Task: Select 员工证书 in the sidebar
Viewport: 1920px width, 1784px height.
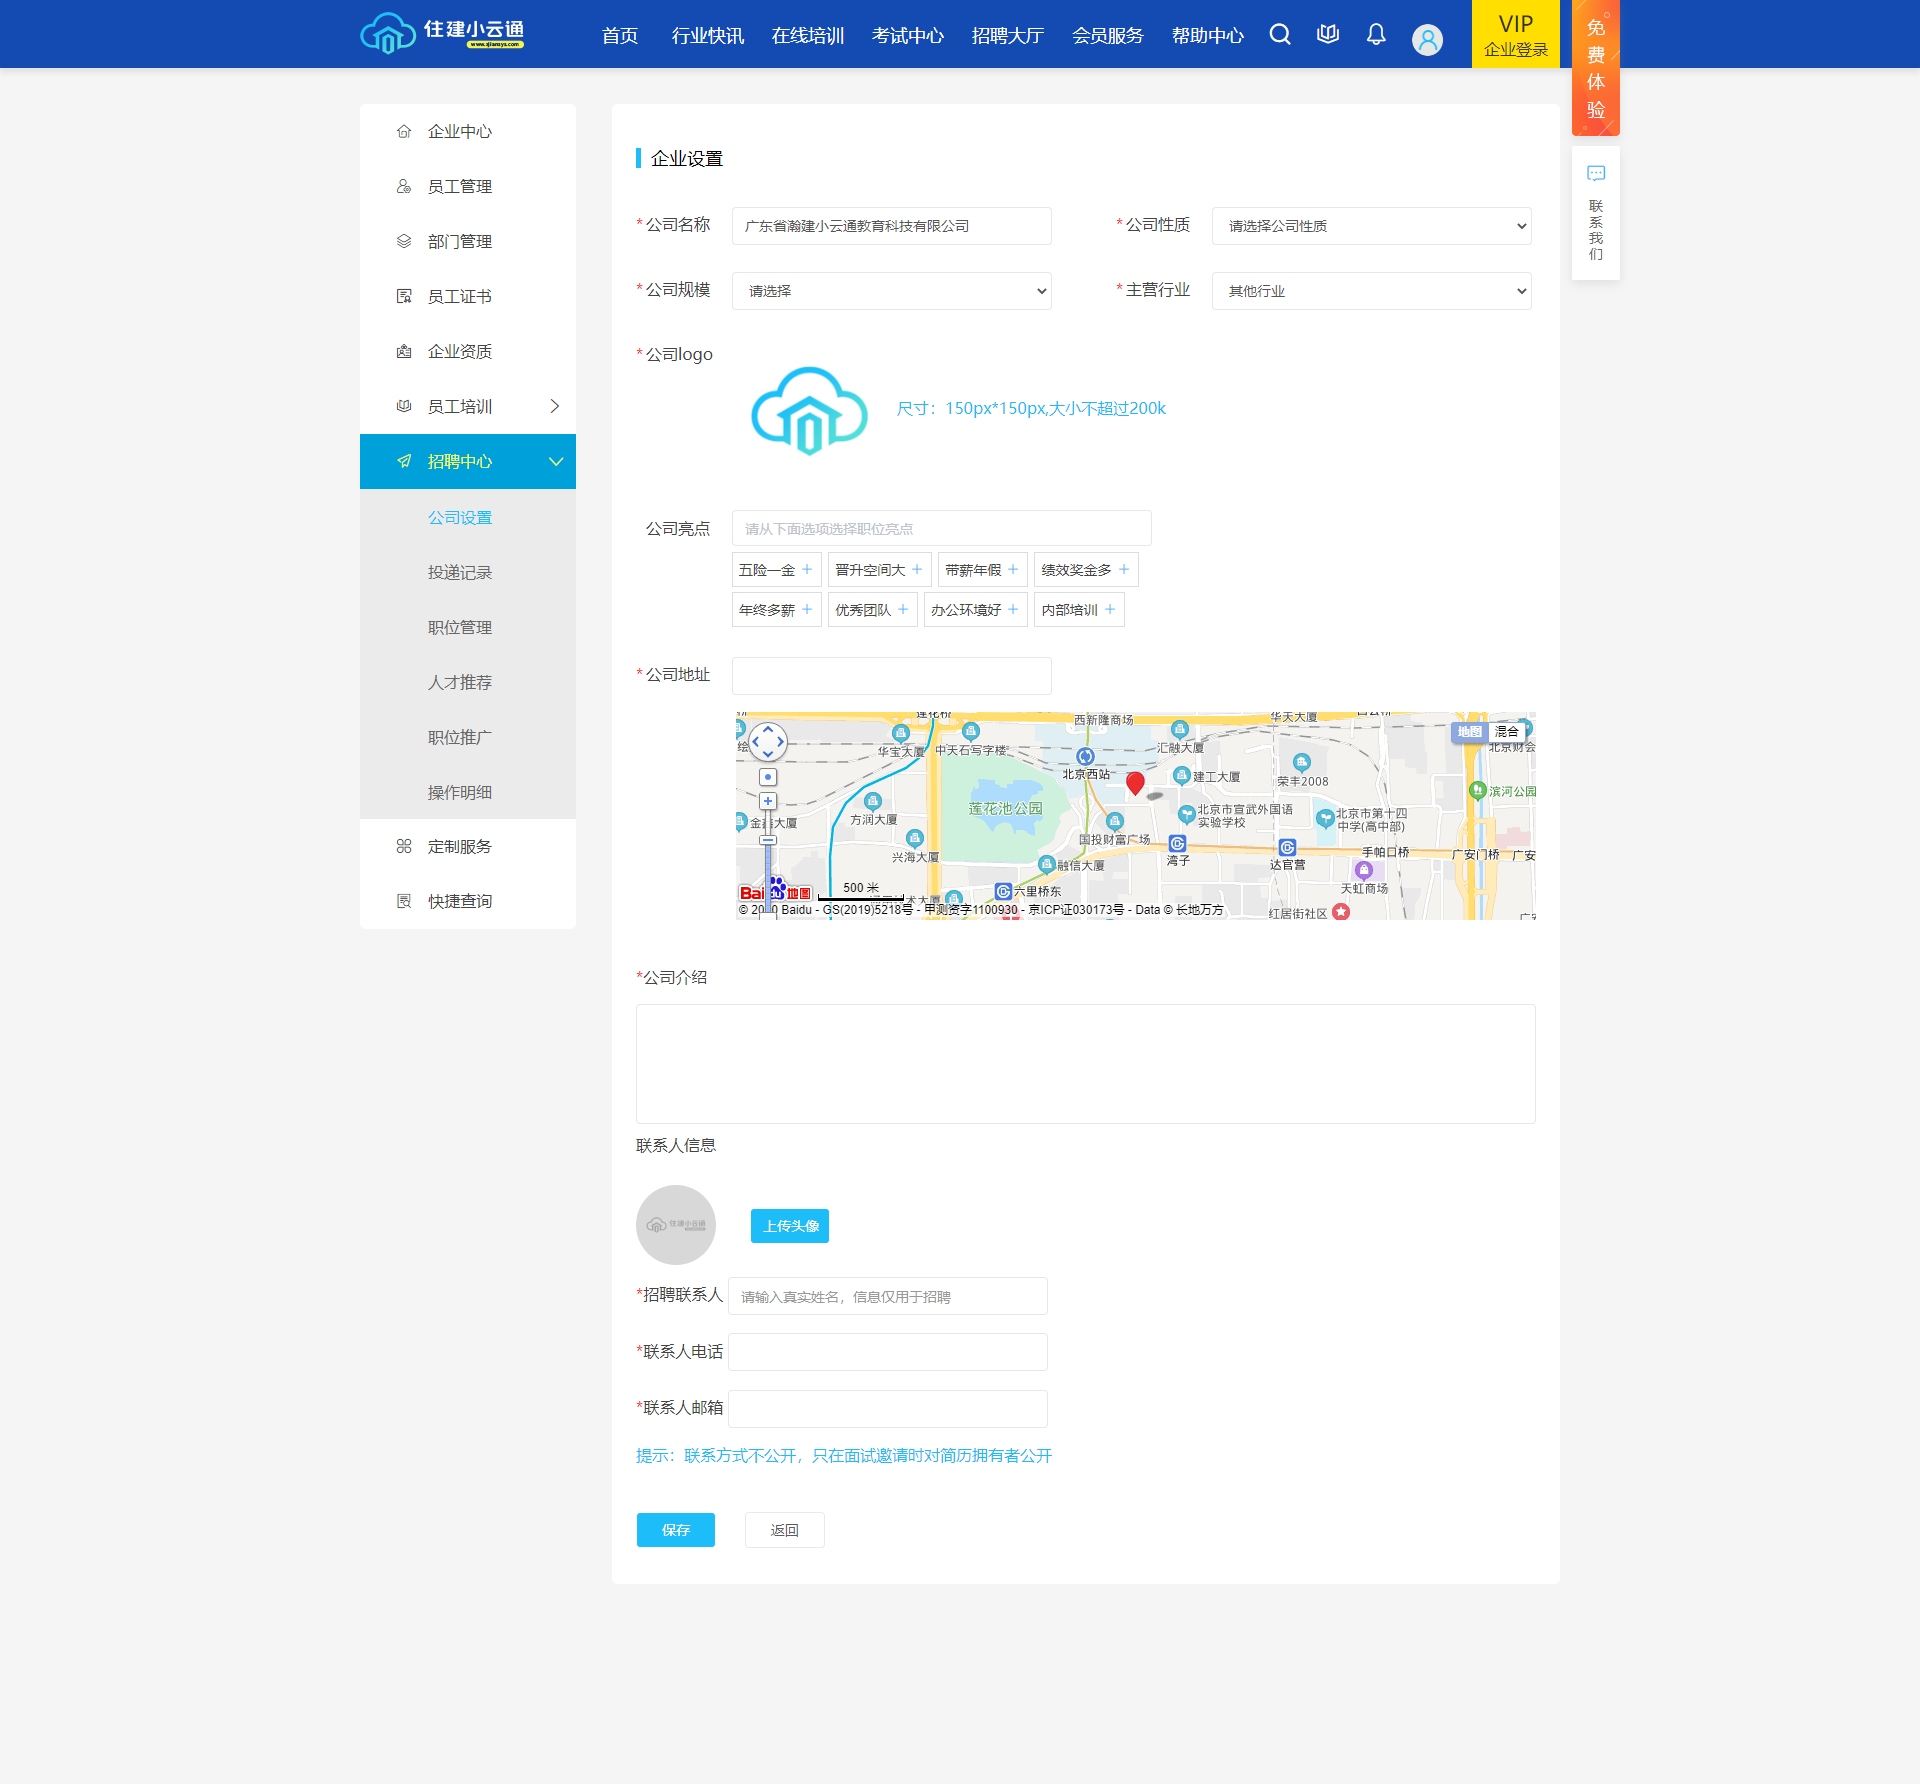Action: click(459, 296)
